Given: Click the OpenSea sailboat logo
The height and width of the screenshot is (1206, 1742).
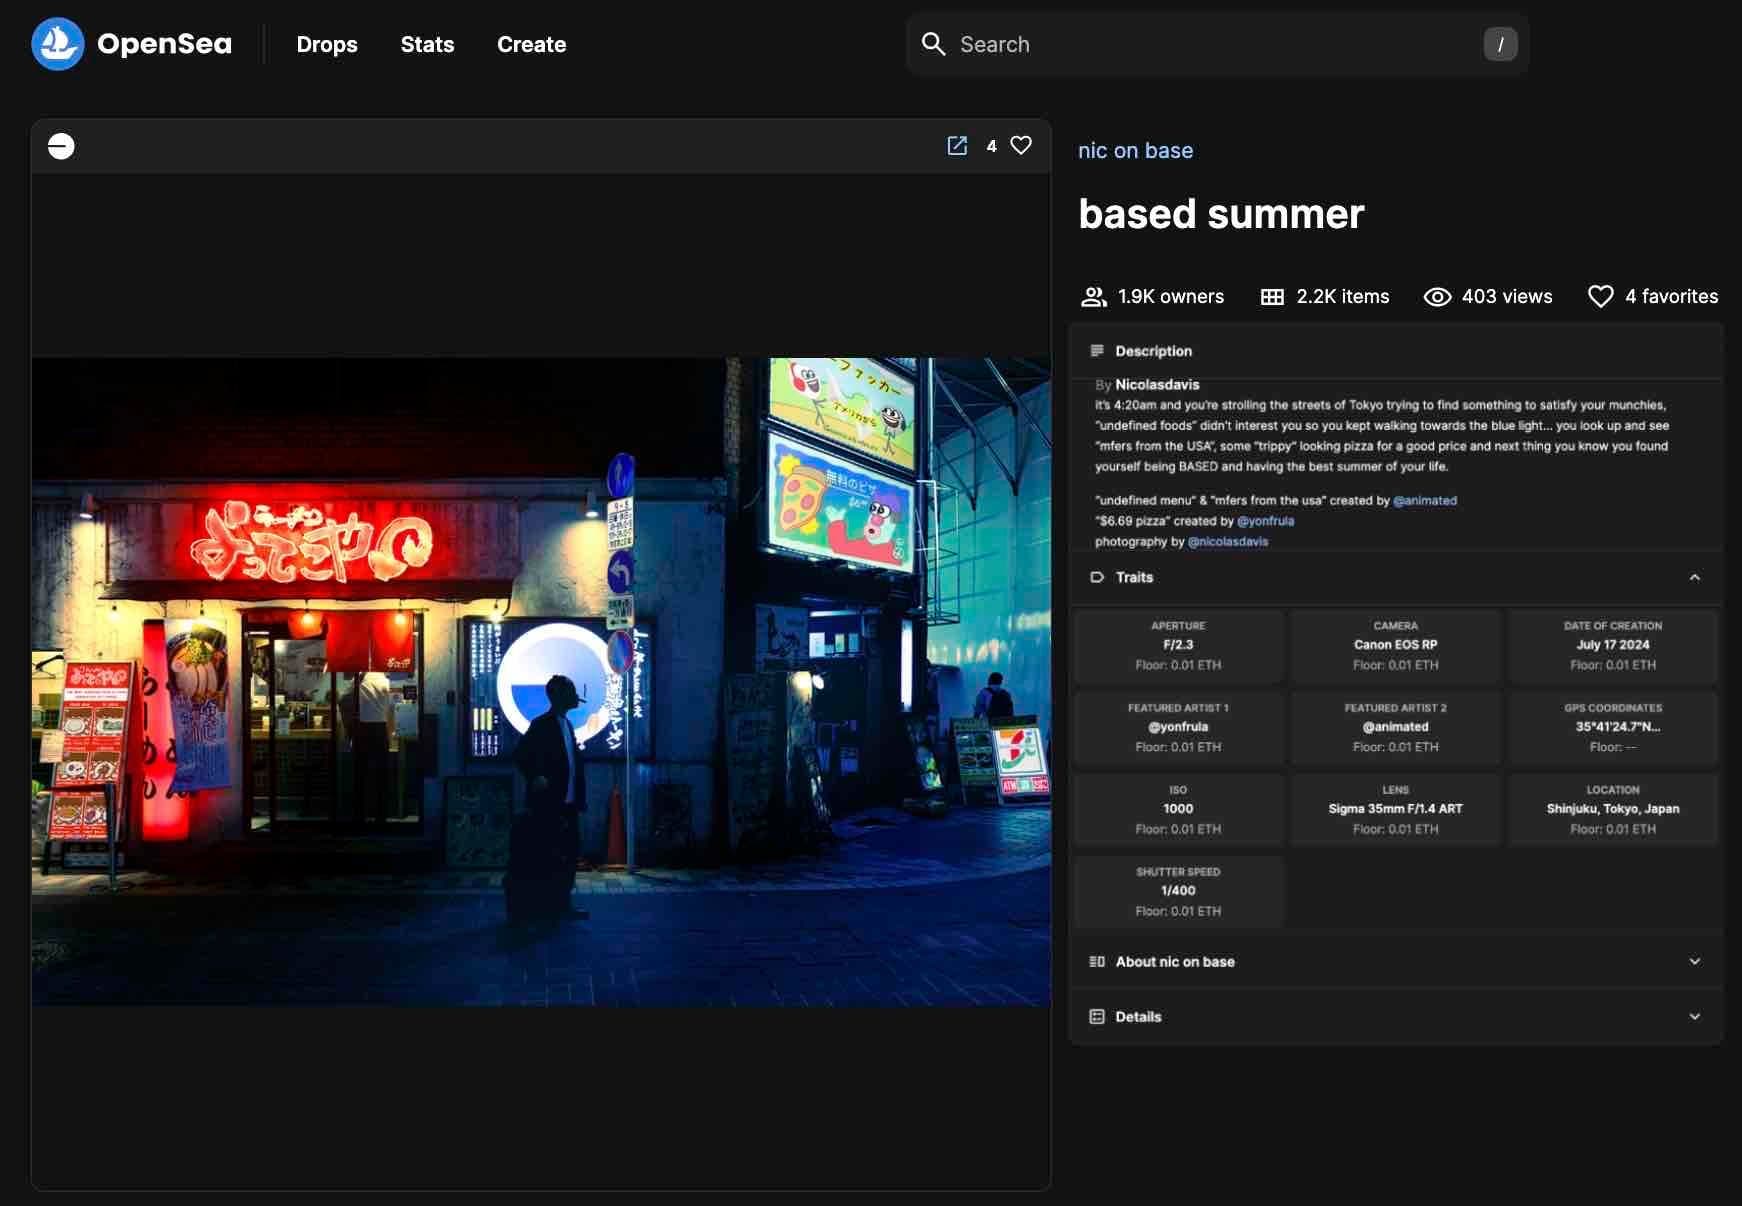Looking at the screenshot, I should tap(58, 43).
